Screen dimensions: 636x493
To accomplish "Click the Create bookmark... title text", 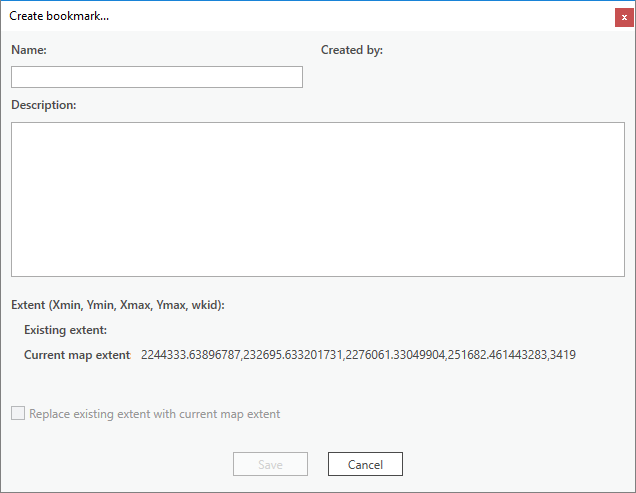I will (59, 16).
